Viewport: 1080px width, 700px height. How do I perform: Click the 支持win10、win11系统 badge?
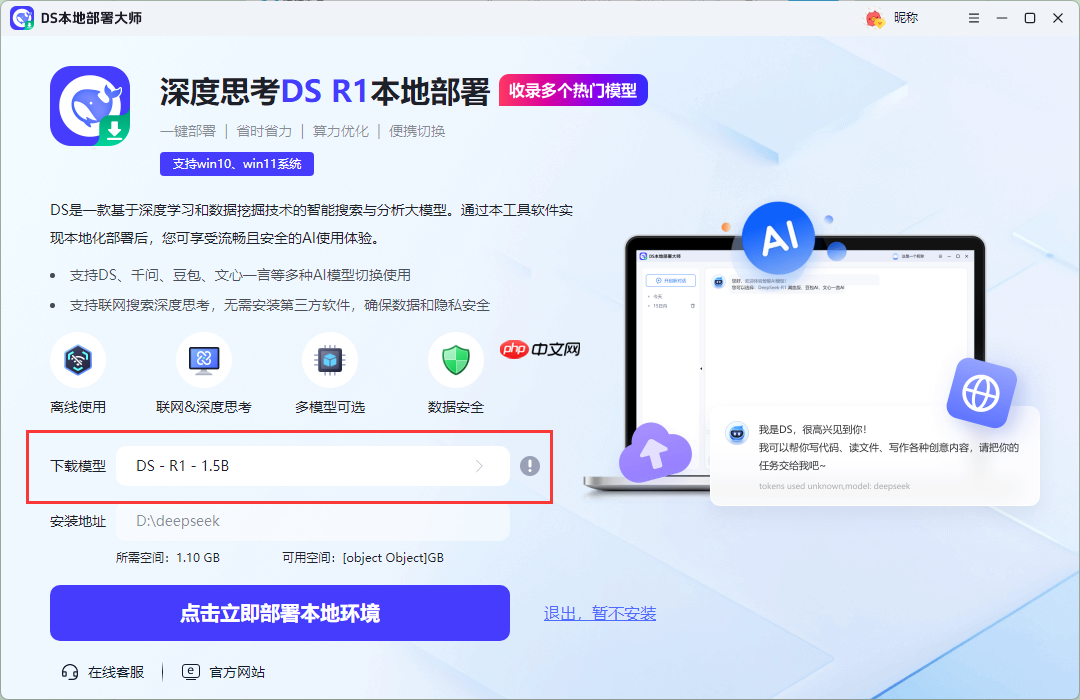point(239,163)
